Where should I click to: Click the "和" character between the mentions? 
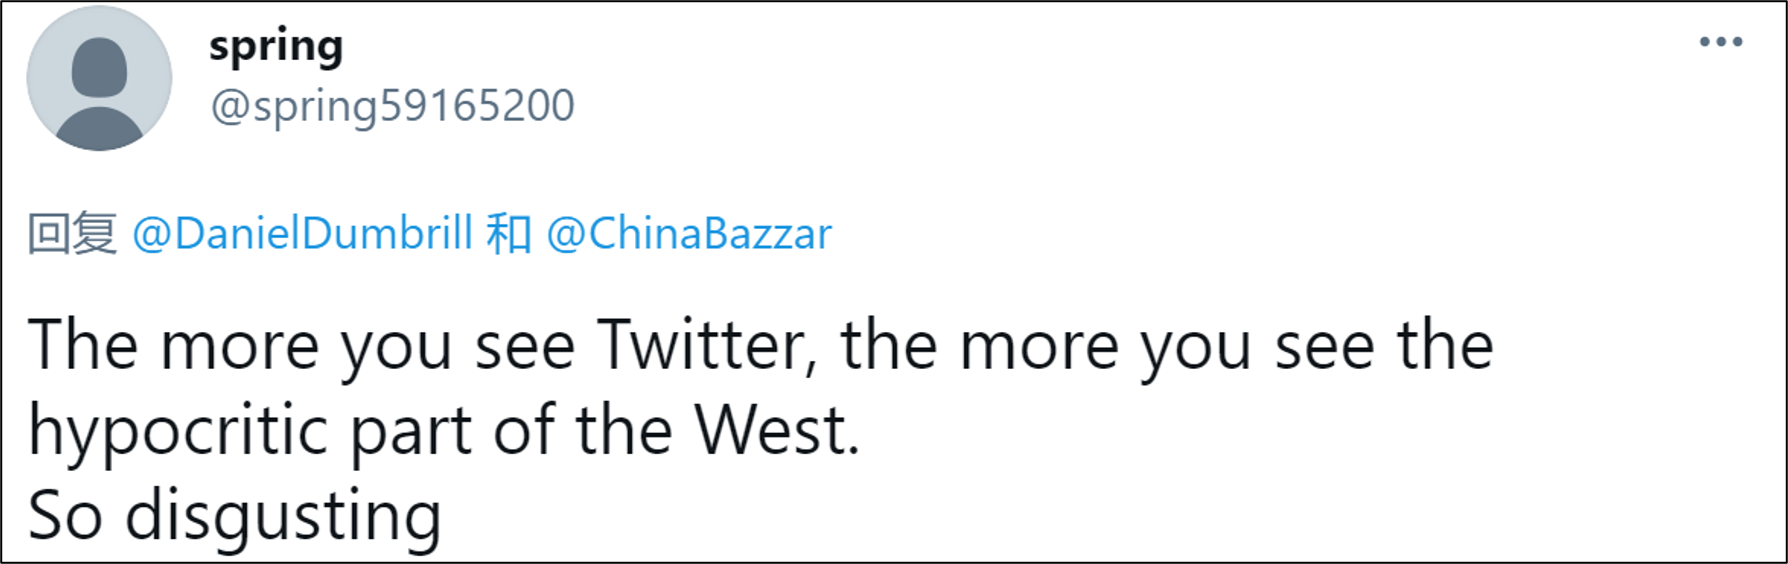509,234
